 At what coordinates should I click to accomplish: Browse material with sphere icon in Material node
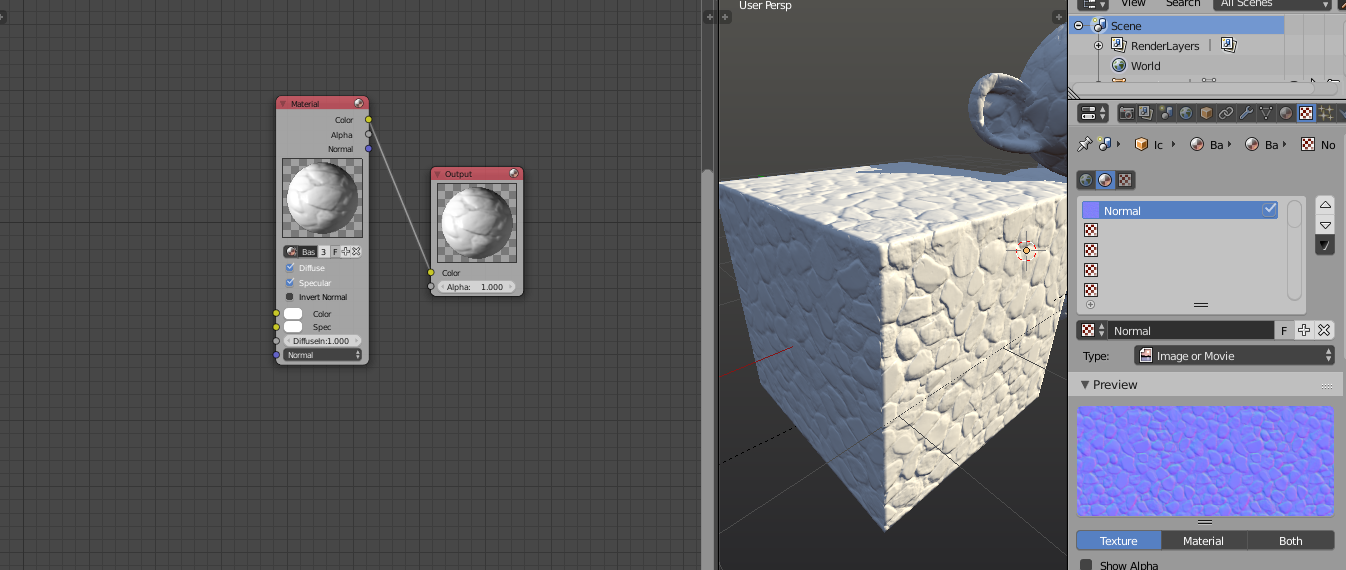click(292, 251)
